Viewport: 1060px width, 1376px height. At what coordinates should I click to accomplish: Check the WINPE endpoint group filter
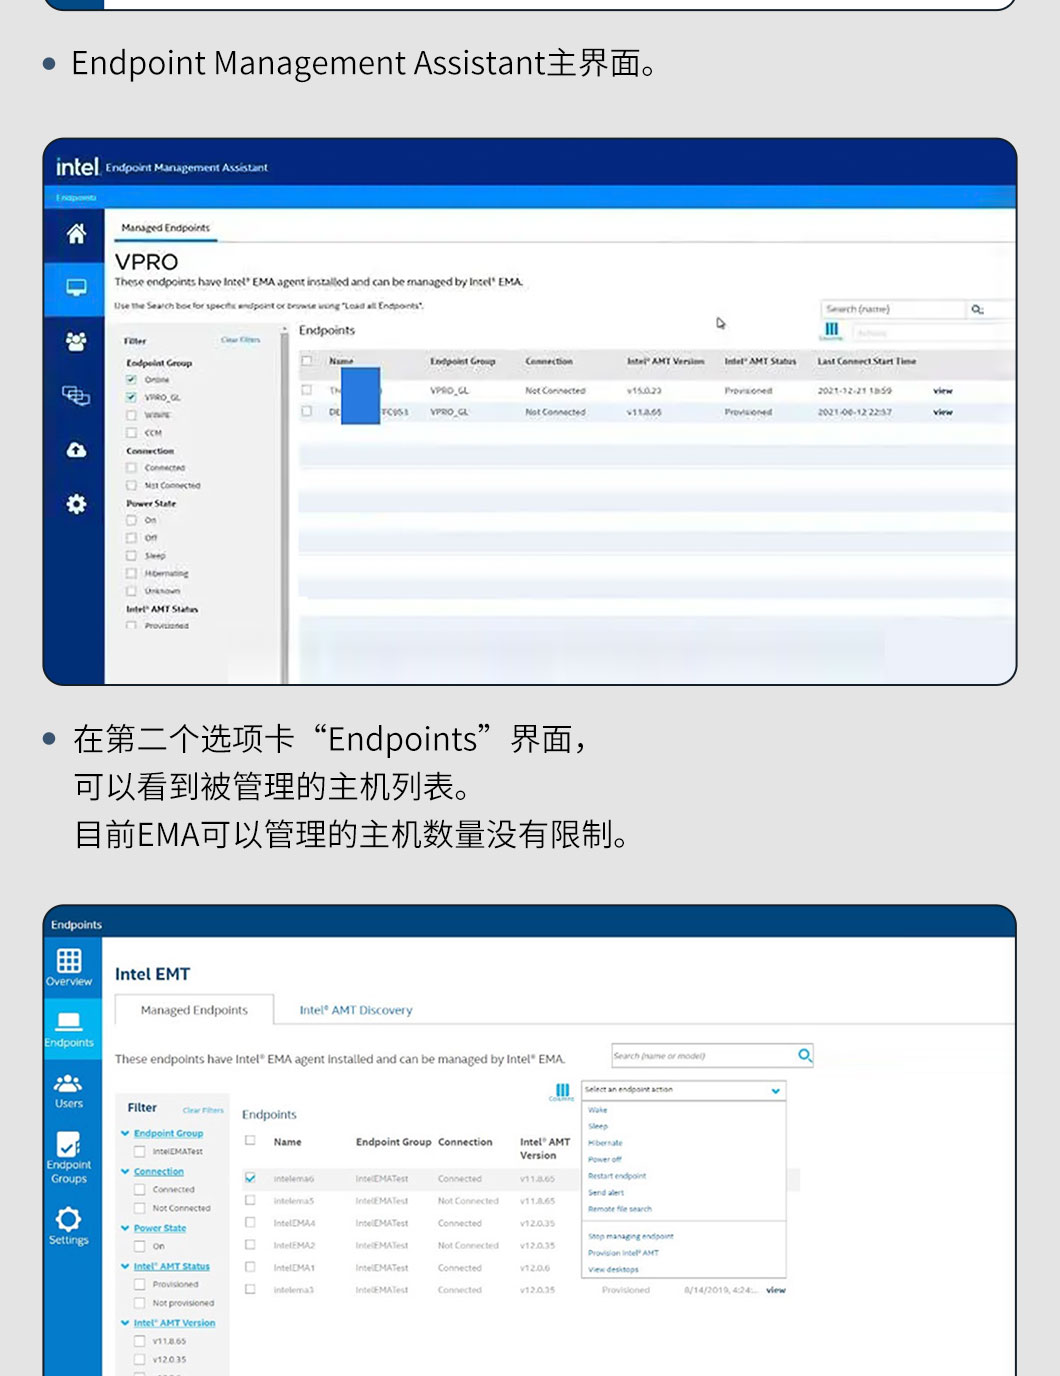[x=131, y=415]
